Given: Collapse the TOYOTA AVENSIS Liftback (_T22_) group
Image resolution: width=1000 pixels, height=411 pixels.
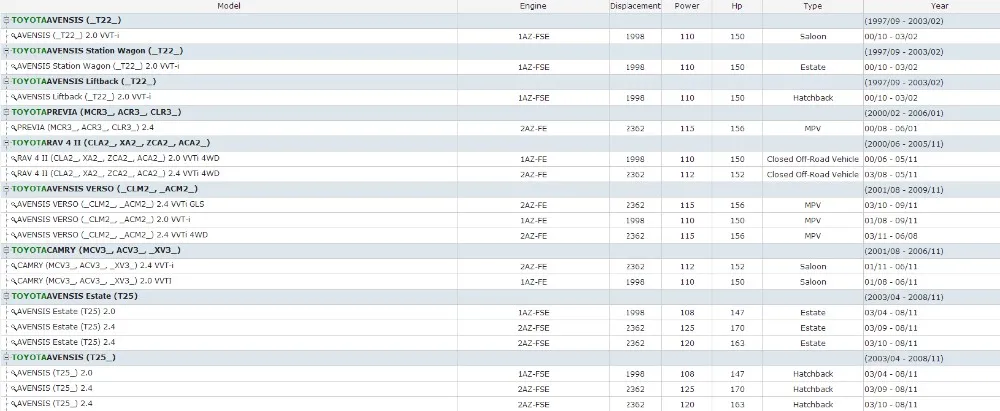Looking at the screenshot, I should point(6,82).
